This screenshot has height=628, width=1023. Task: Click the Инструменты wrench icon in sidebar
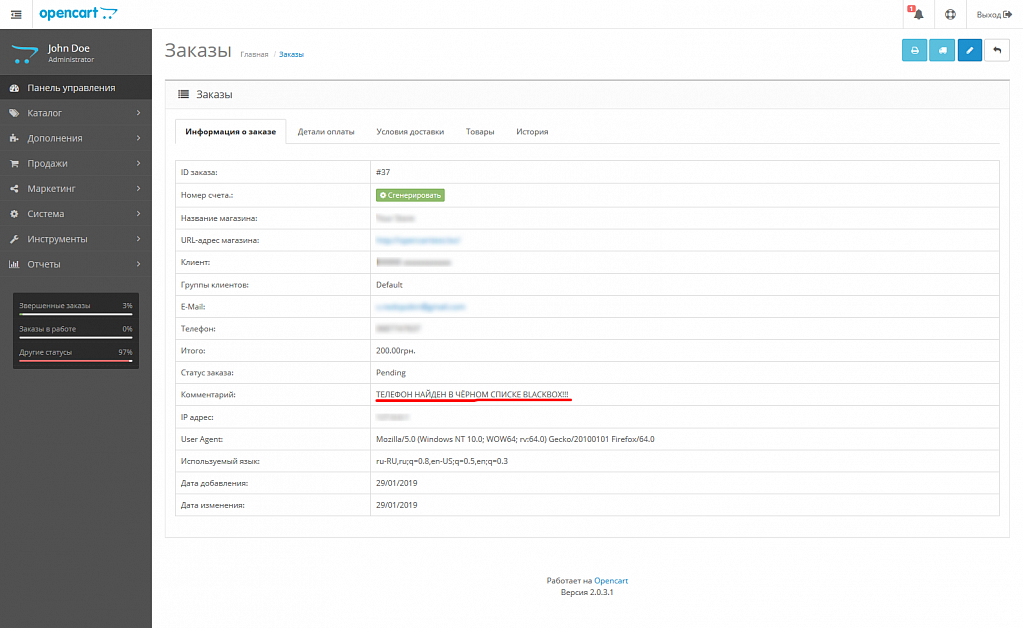pyautogui.click(x=12, y=239)
